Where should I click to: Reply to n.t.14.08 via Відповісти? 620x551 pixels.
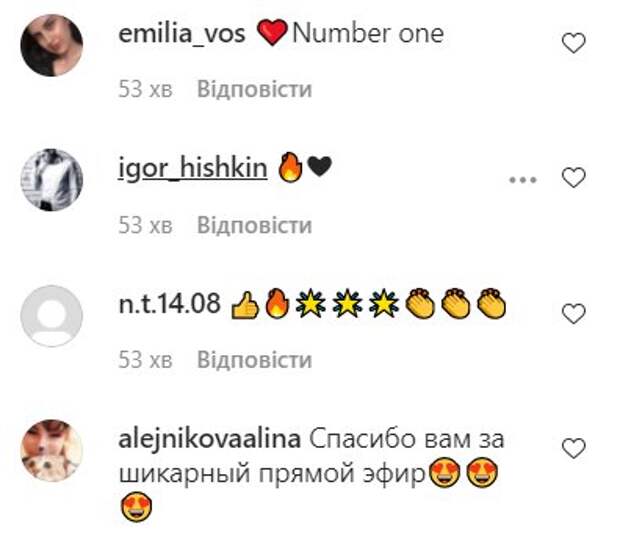(x=255, y=360)
